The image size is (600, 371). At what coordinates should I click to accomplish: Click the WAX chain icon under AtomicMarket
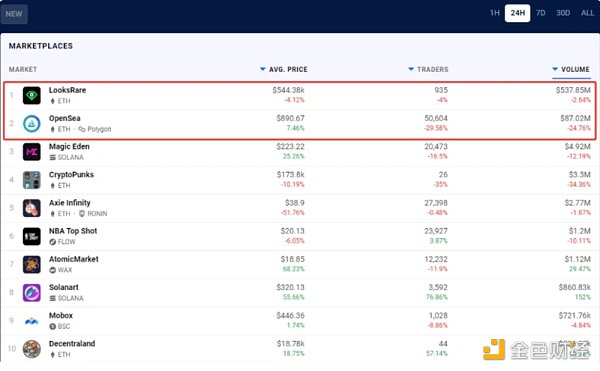click(53, 270)
